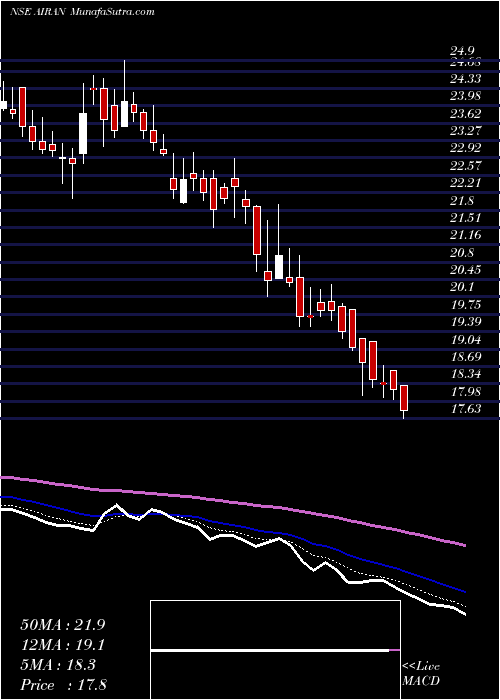Click the 19.04 price axis label
Image resolution: width=500 pixels, height=700 pixels.
[465, 340]
